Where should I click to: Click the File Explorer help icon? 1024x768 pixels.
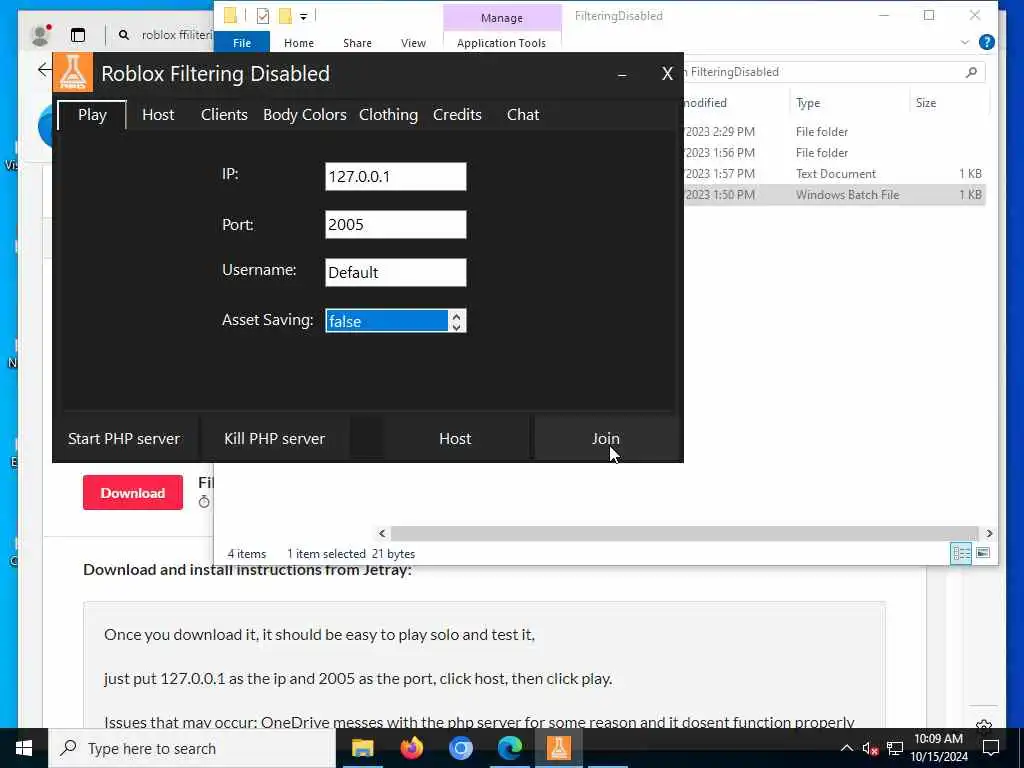(x=987, y=42)
